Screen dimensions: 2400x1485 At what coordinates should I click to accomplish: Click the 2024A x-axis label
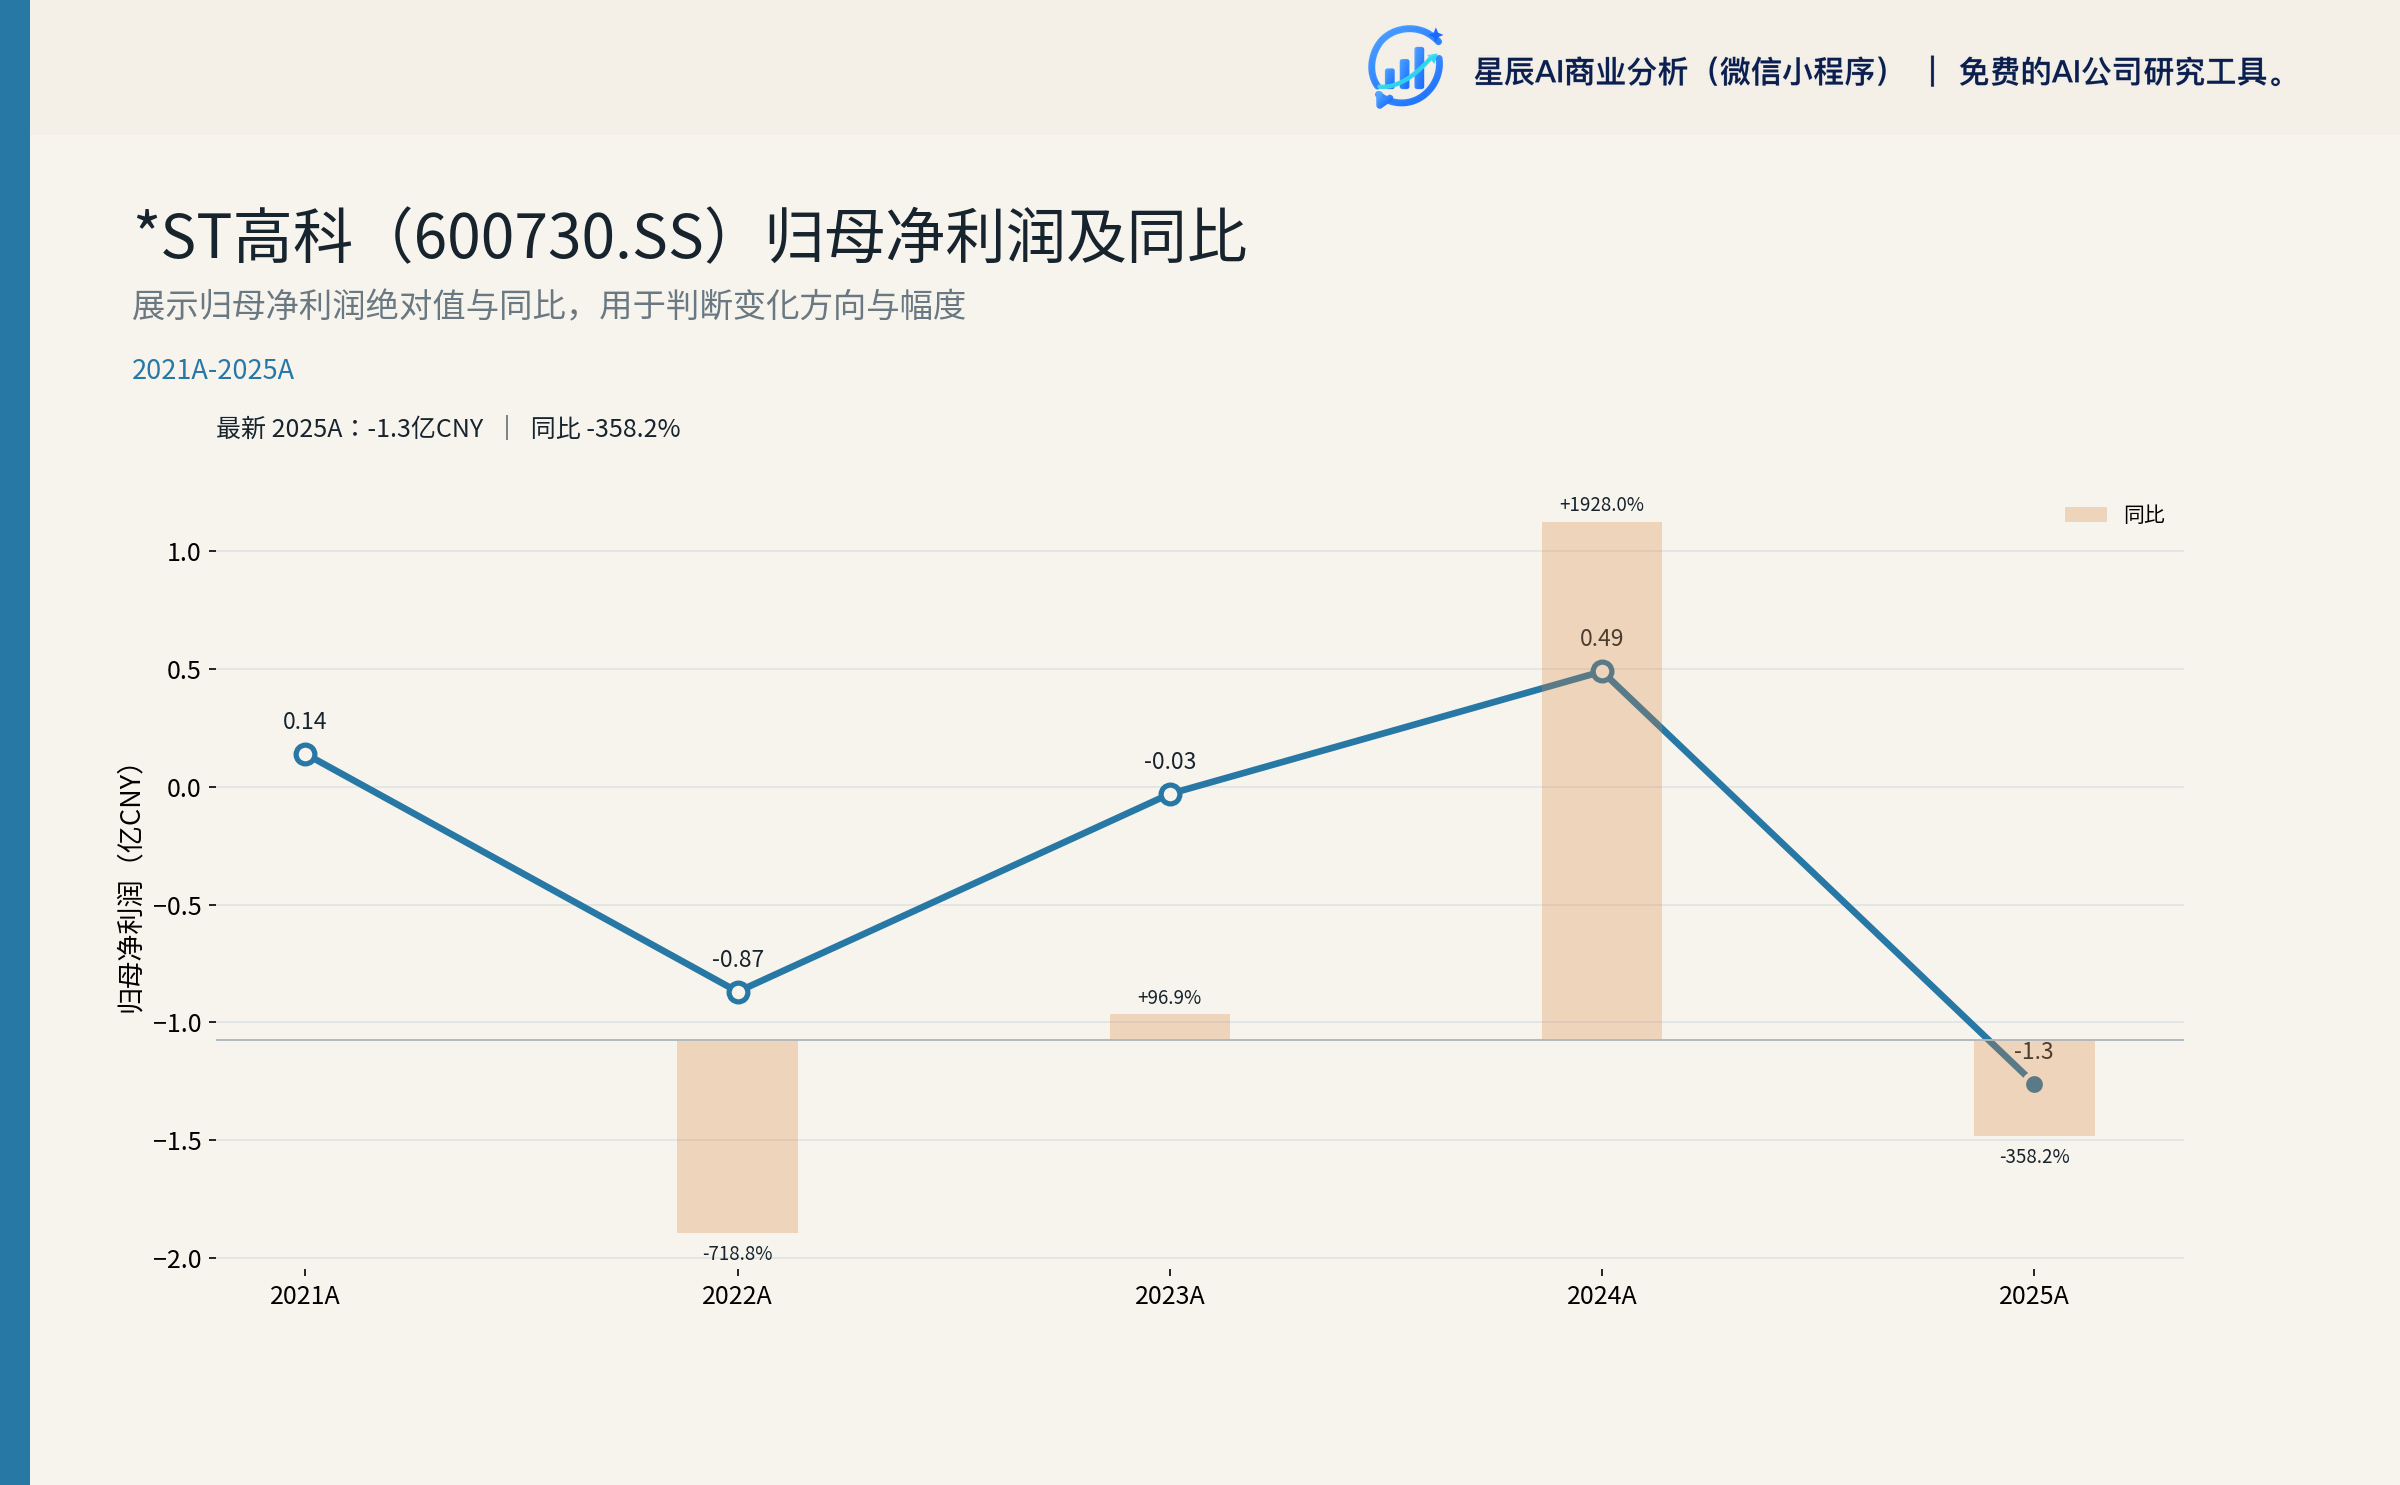pos(1601,1296)
